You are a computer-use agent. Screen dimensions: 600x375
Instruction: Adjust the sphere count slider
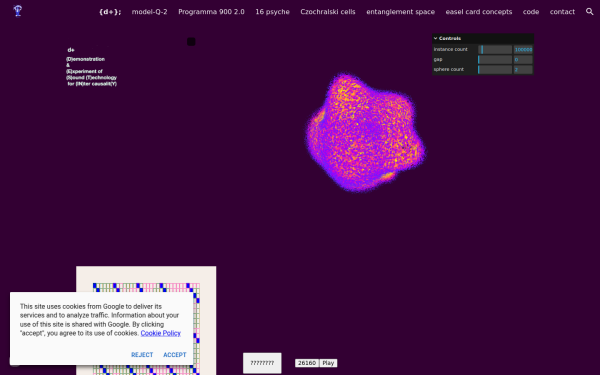[x=495, y=69]
